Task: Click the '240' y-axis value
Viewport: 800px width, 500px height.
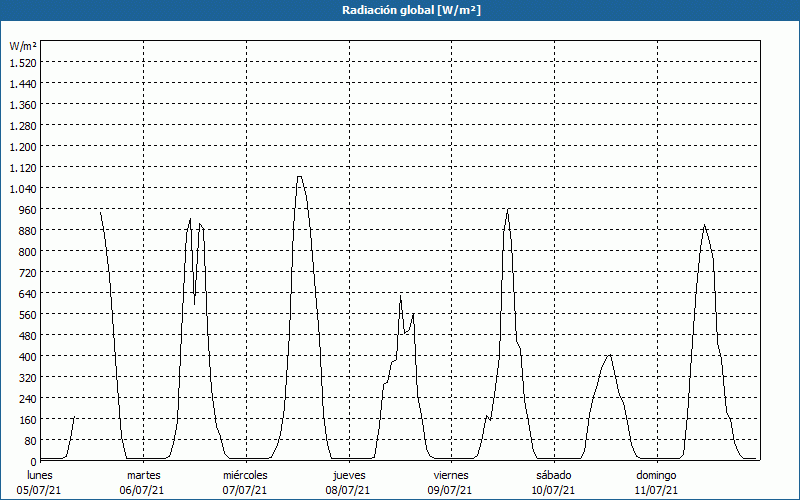Action: [27, 399]
